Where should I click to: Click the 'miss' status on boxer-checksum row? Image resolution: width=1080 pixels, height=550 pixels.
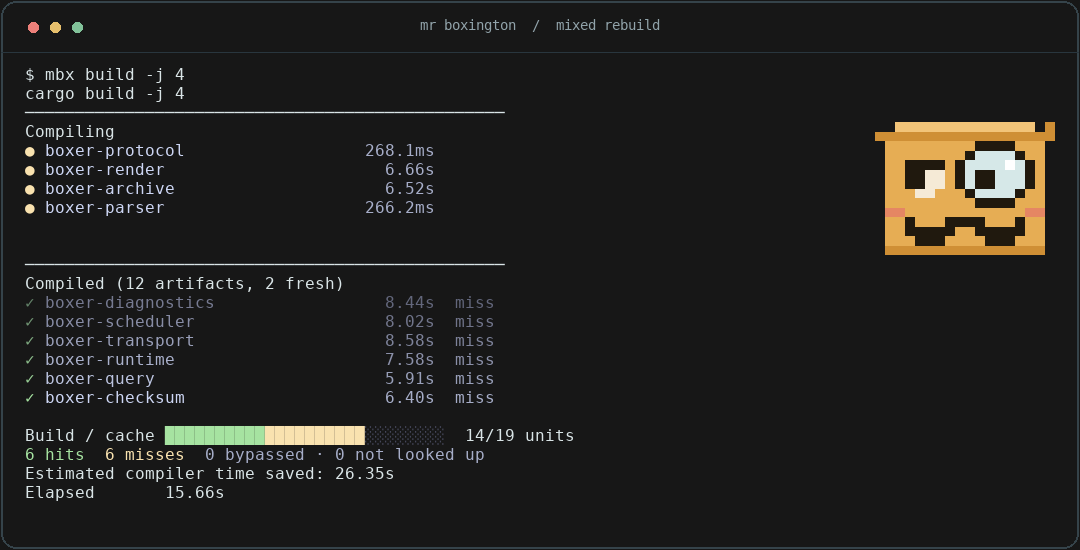[475, 398]
